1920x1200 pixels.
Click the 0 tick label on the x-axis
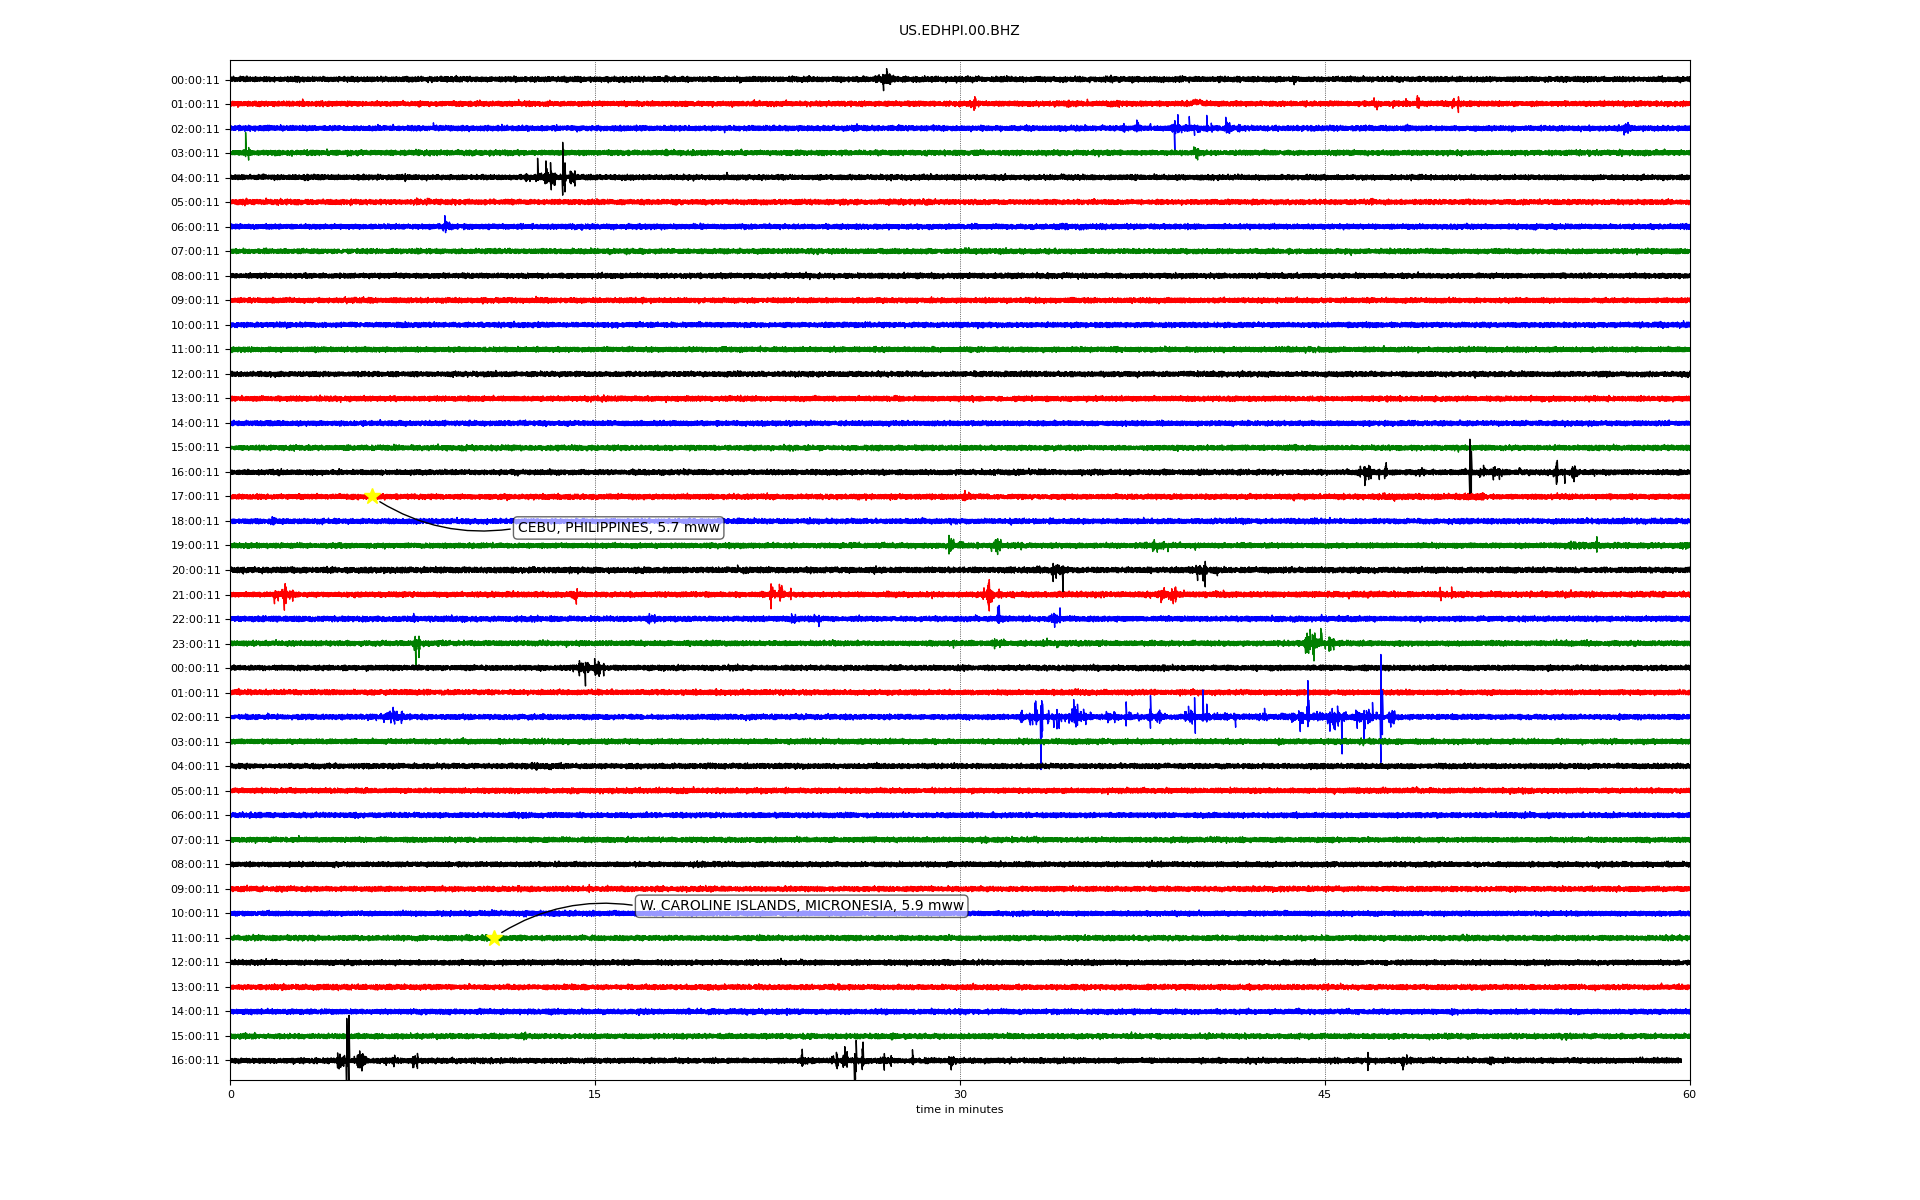(x=231, y=1095)
